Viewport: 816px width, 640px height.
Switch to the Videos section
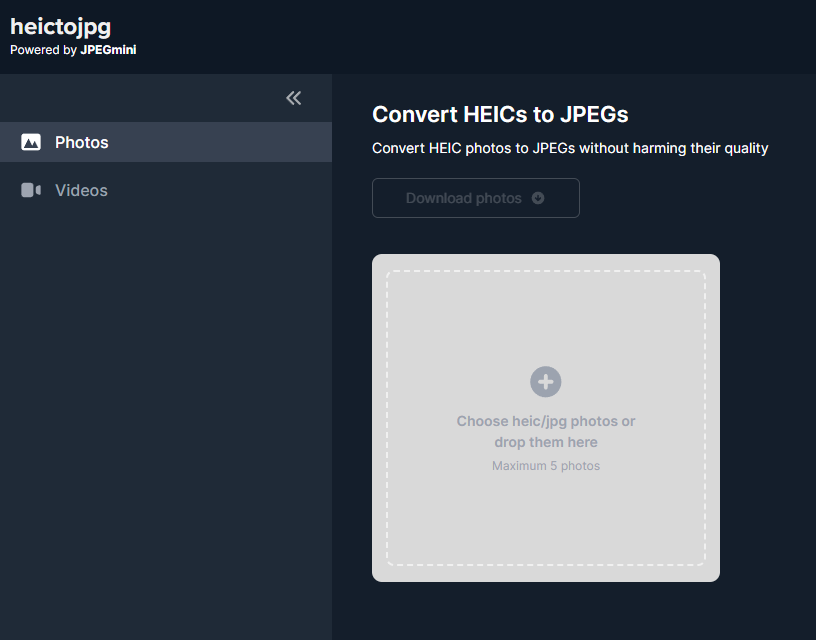pos(166,190)
